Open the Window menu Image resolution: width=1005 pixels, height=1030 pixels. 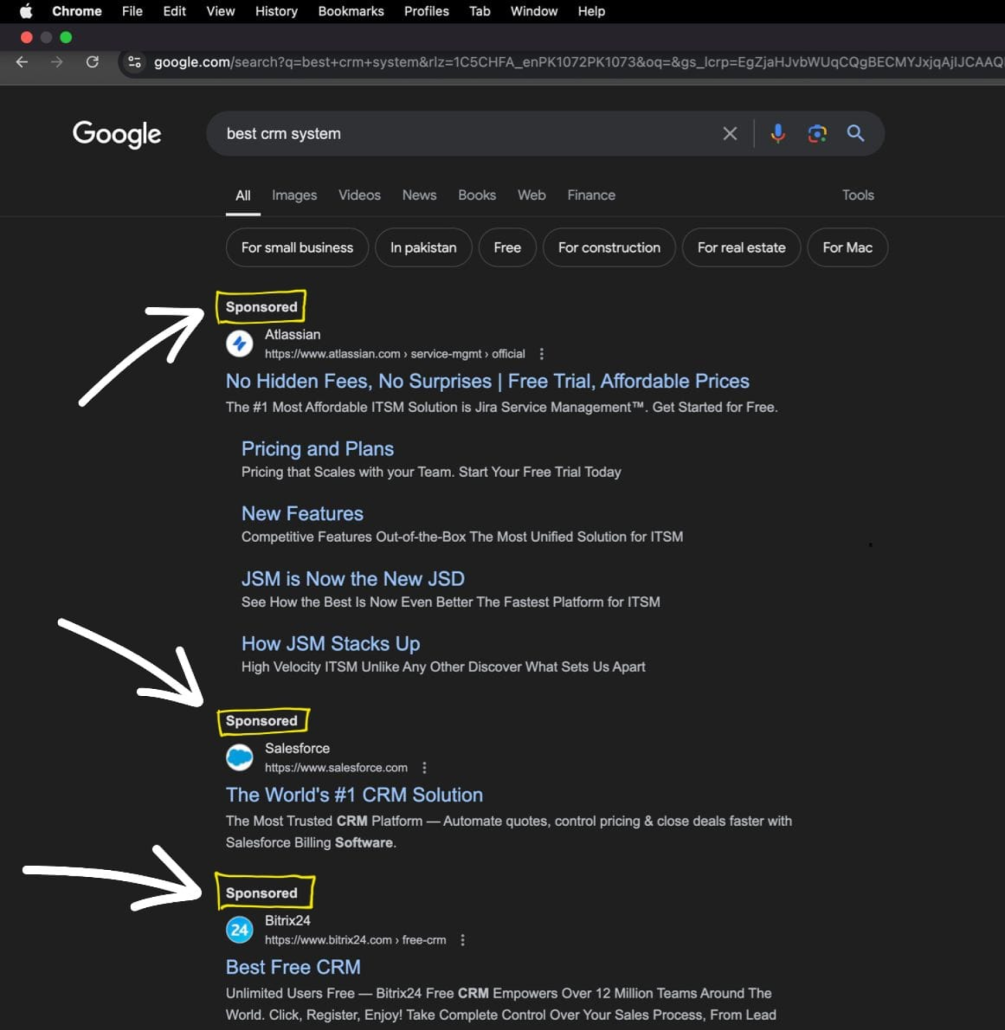(533, 11)
